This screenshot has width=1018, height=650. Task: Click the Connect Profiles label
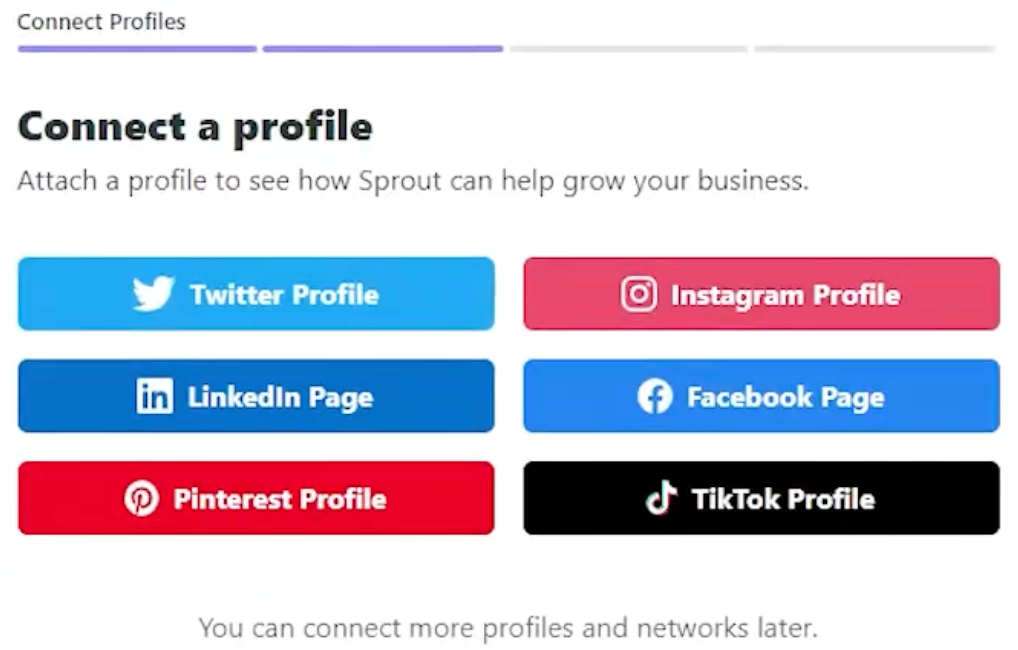100,21
